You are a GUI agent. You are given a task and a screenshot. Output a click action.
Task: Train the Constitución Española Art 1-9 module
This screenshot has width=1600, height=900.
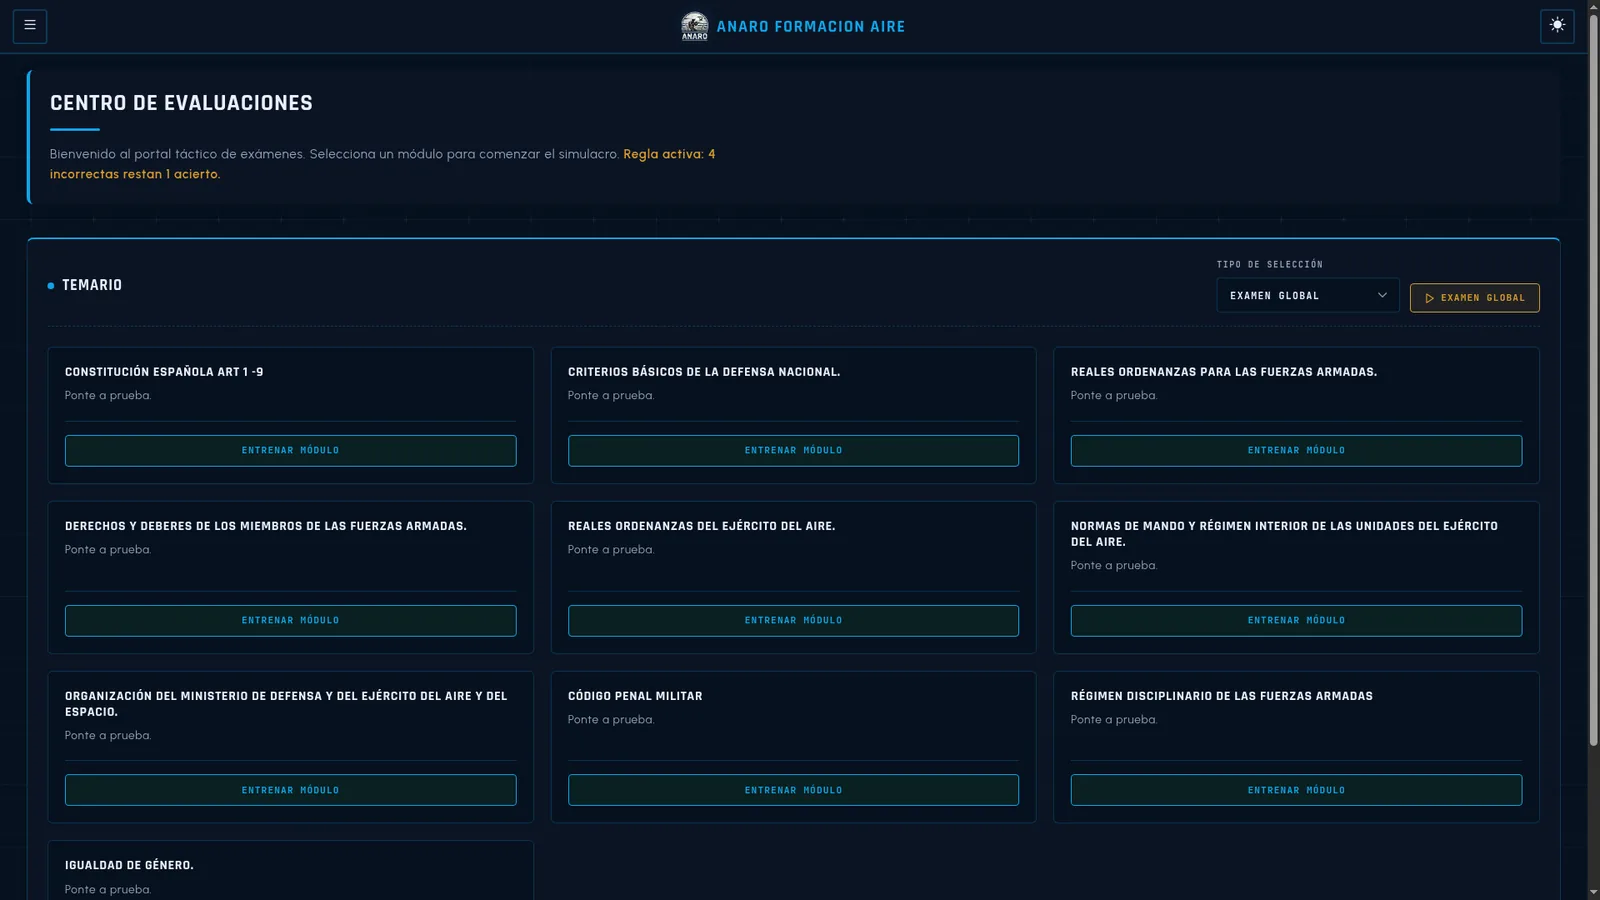point(291,451)
